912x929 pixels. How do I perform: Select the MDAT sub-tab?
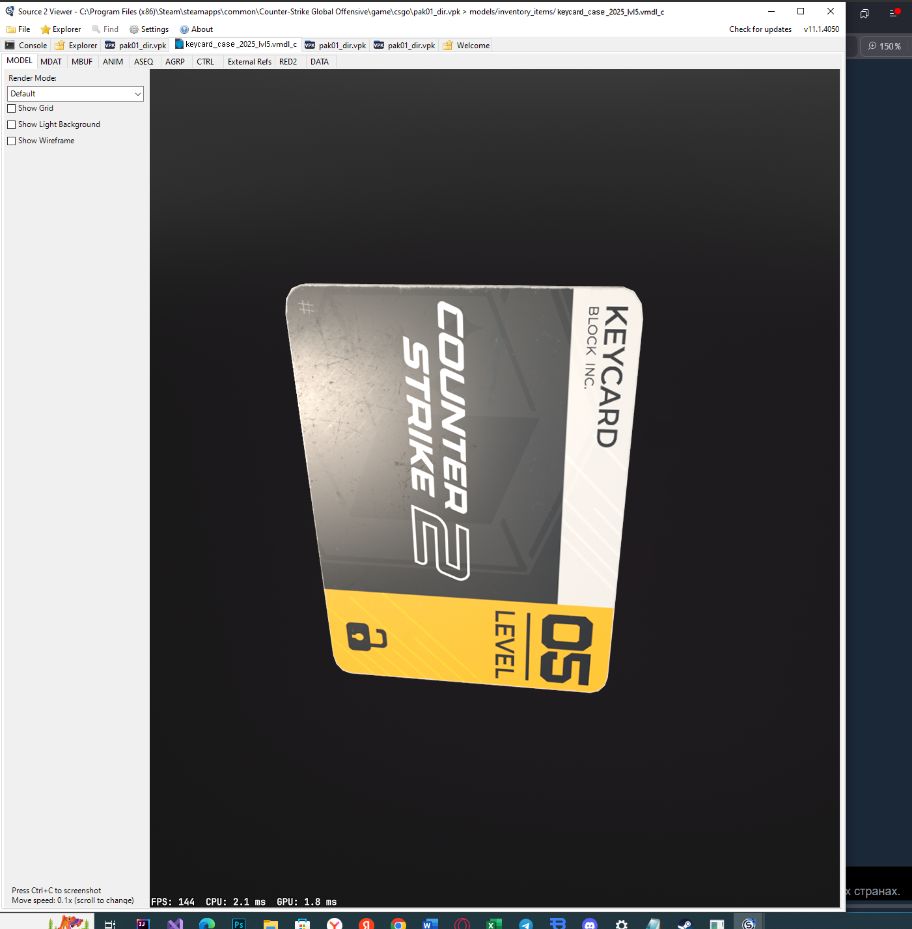point(51,62)
